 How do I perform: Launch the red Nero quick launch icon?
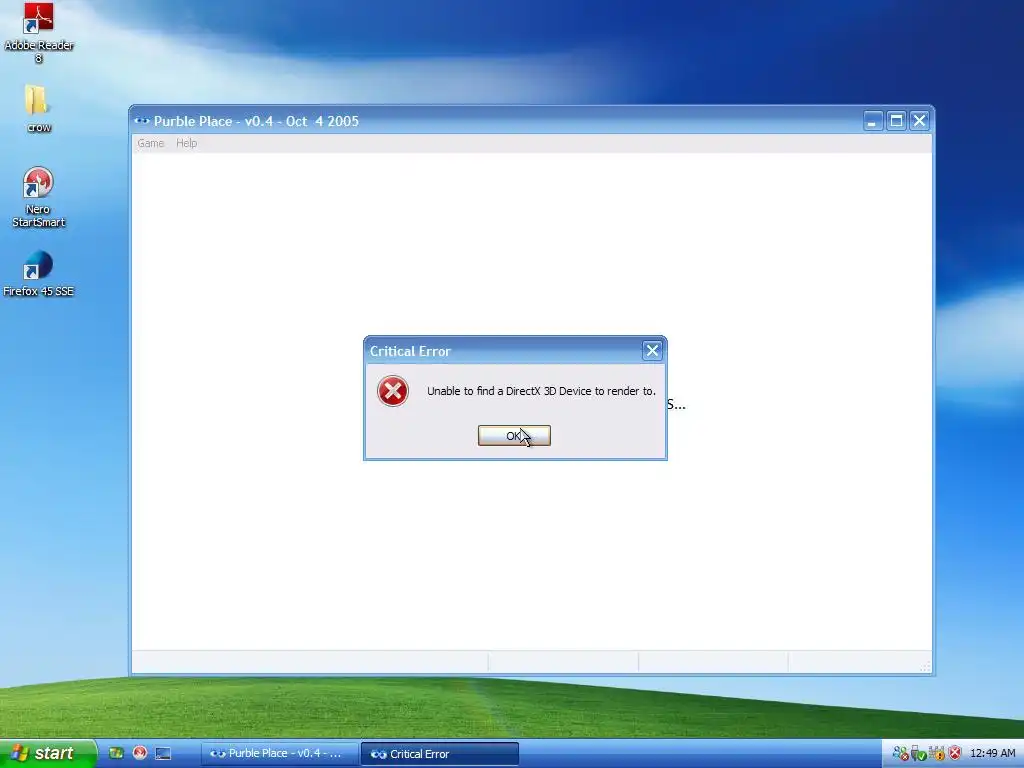[x=140, y=753]
